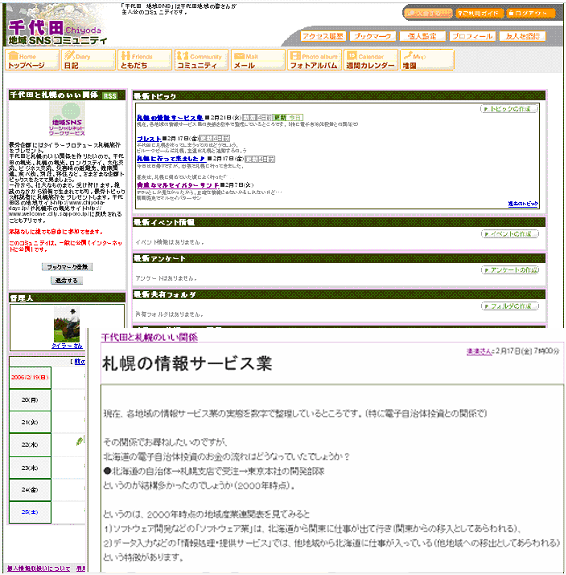The image size is (566, 575).
Task: Open the ともだち Friends nav tab
Action: pyautogui.click(x=145, y=60)
